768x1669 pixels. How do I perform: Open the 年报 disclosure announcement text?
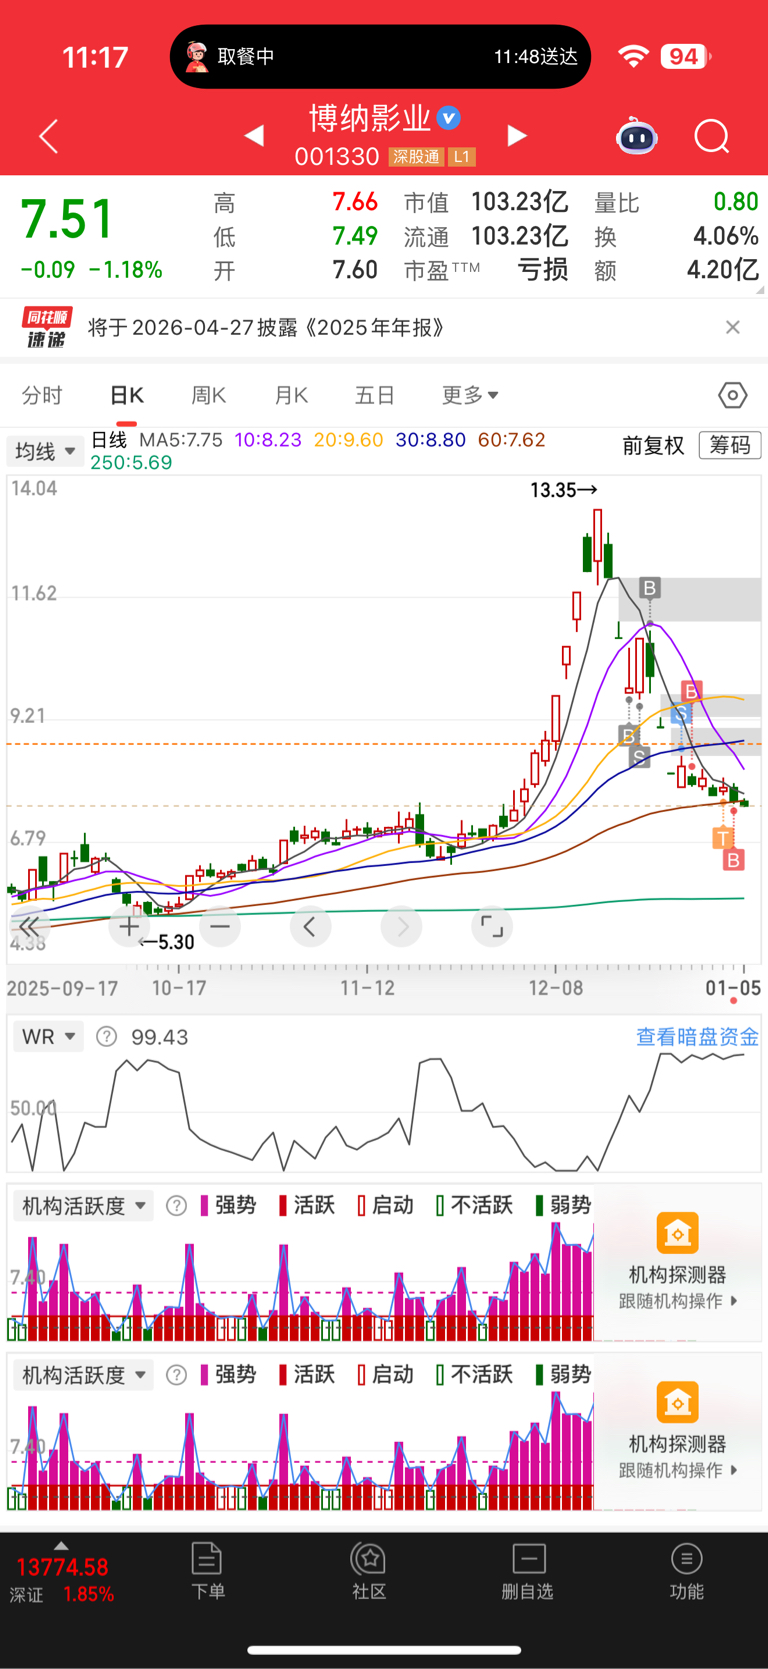click(x=266, y=327)
